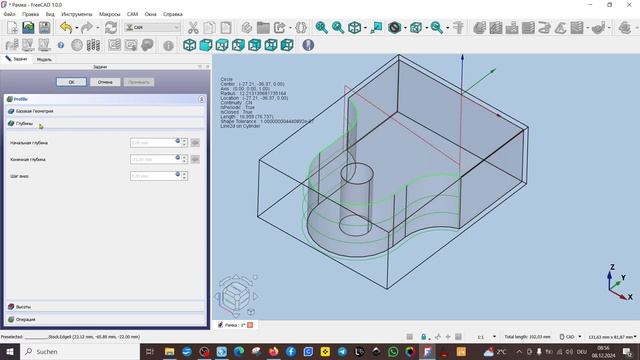Create group with the folder icon

pos(263,27)
